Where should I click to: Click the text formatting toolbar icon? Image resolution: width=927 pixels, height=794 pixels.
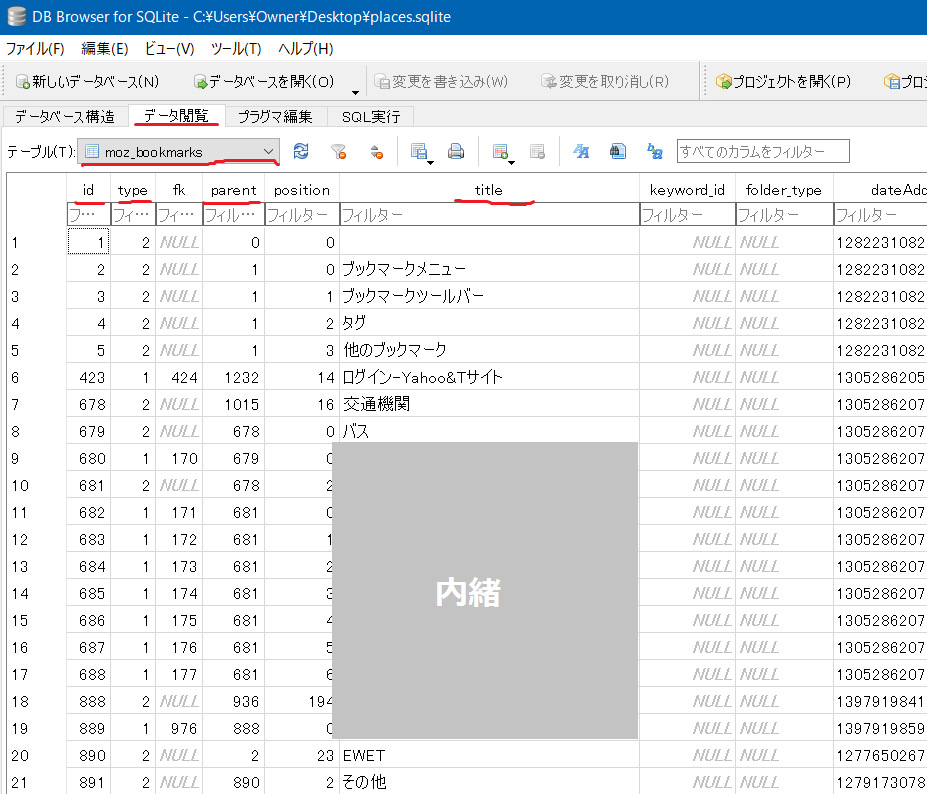[581, 151]
